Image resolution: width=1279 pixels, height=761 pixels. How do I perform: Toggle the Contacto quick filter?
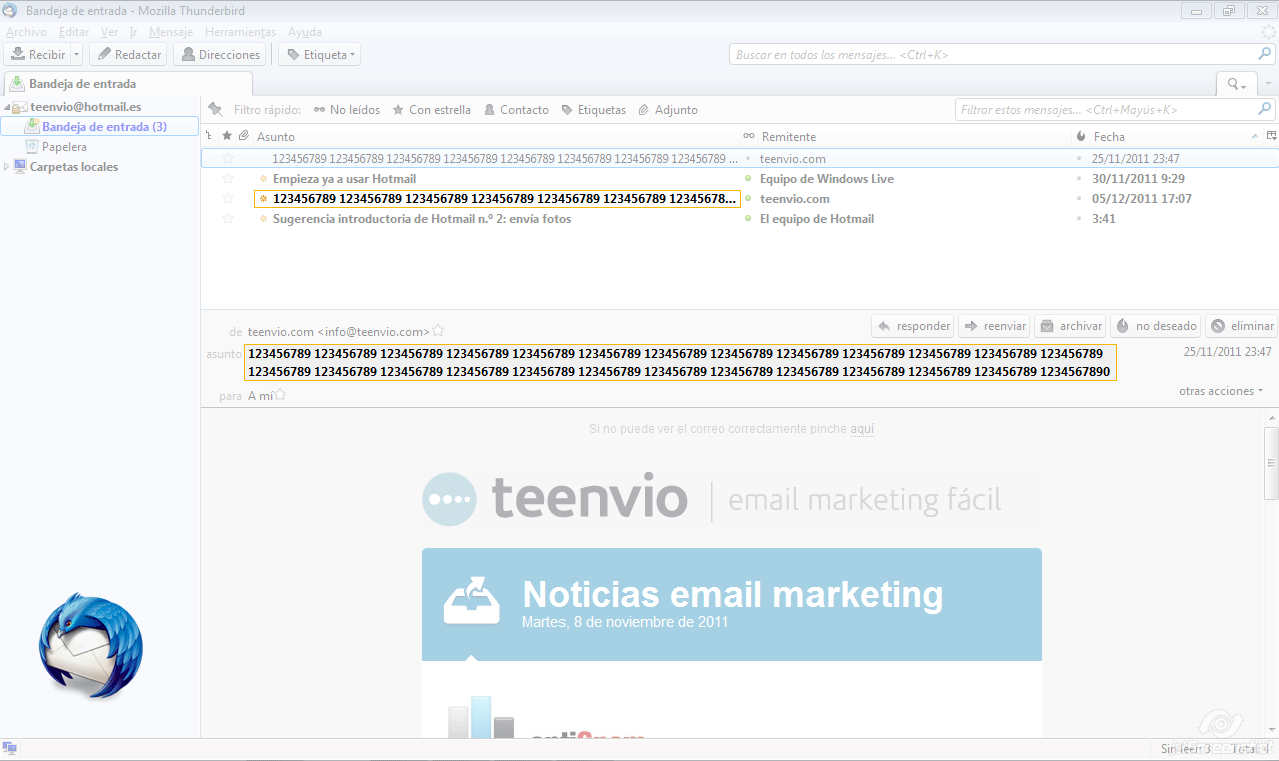tap(516, 110)
